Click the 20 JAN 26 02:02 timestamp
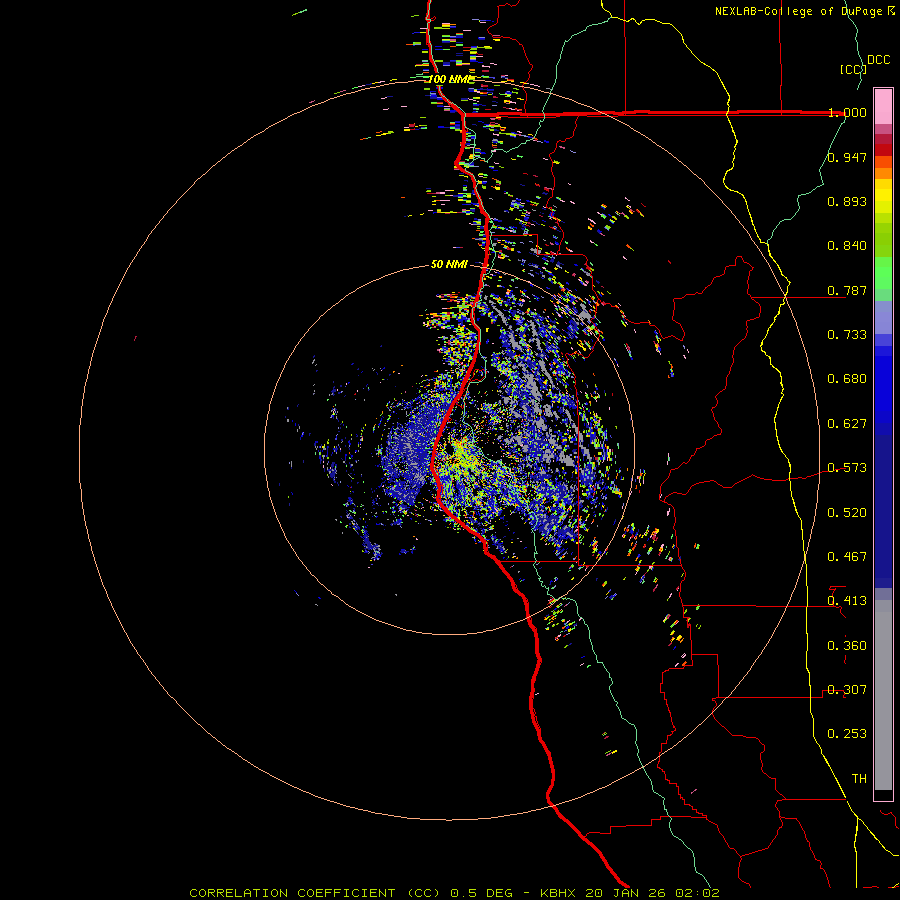Image resolution: width=900 pixels, height=900 pixels. [653, 893]
